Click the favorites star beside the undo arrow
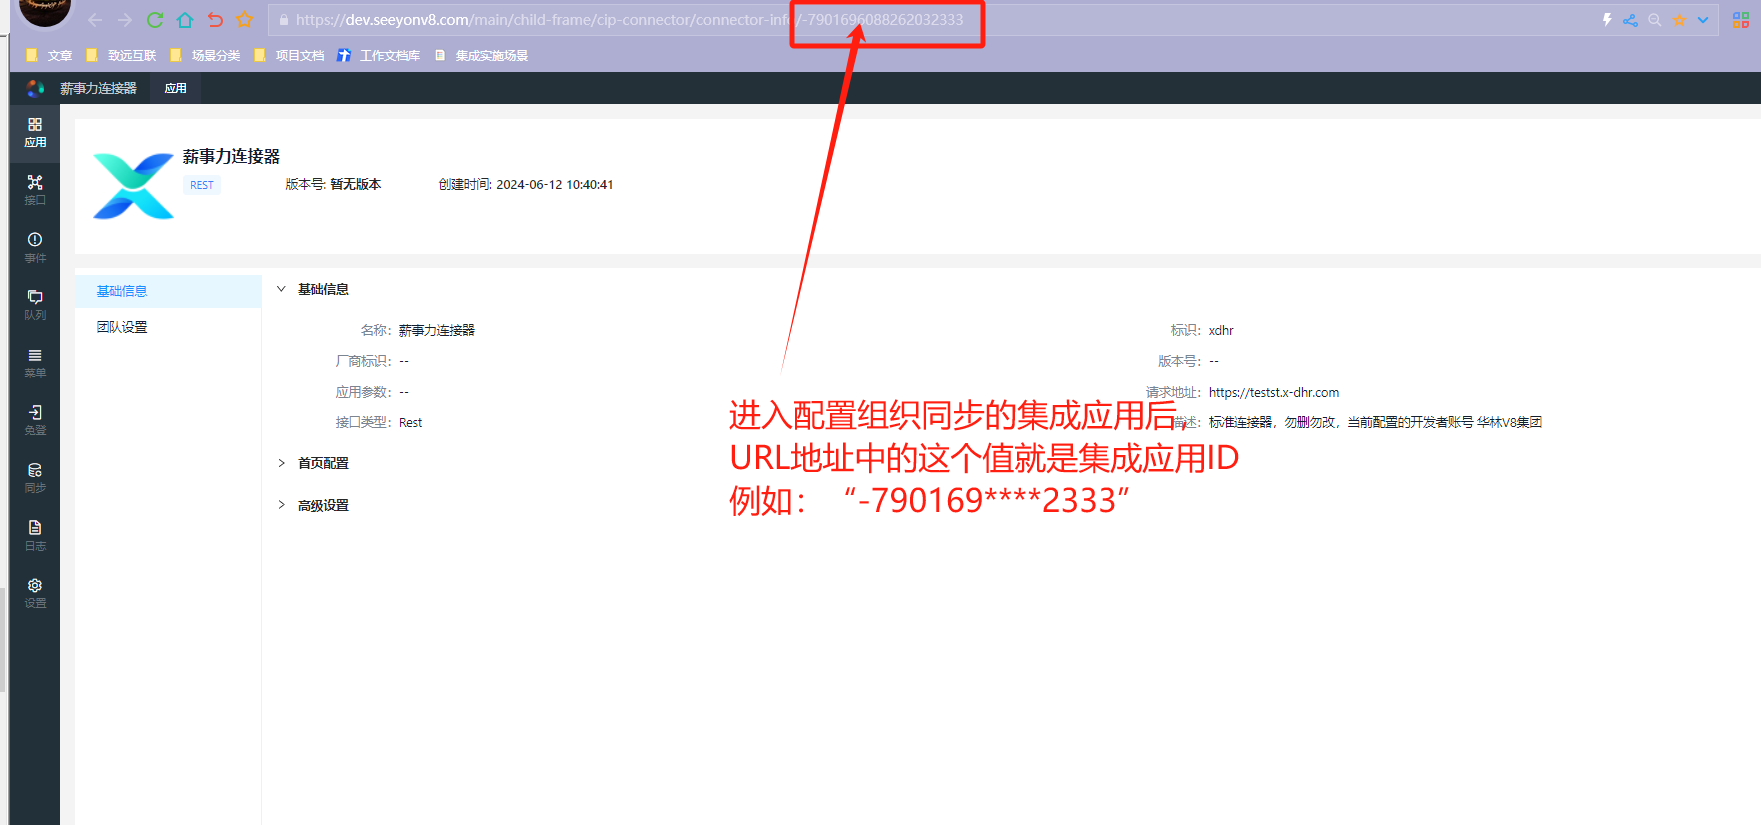Image resolution: width=1761 pixels, height=825 pixels. (x=245, y=20)
